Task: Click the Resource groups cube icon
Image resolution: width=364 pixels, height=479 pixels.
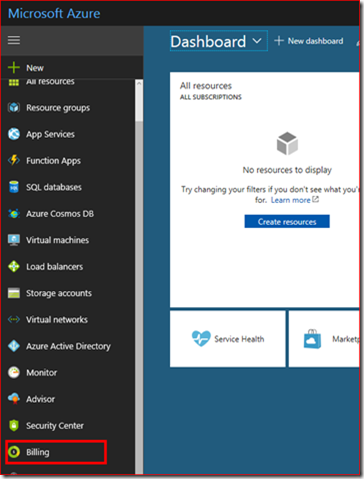Action: point(14,108)
